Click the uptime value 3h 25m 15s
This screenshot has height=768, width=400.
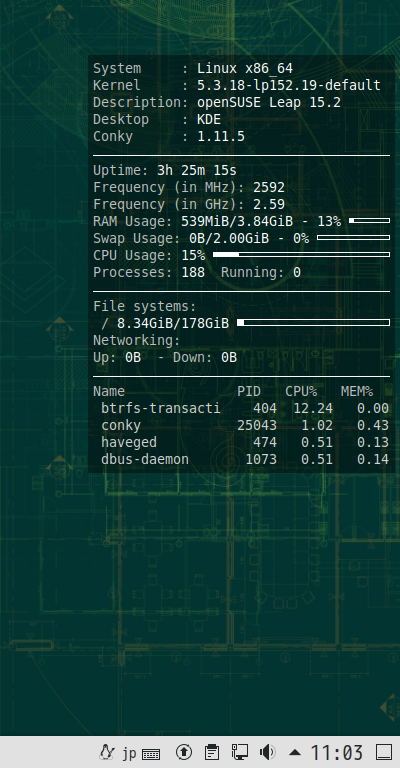(197, 170)
